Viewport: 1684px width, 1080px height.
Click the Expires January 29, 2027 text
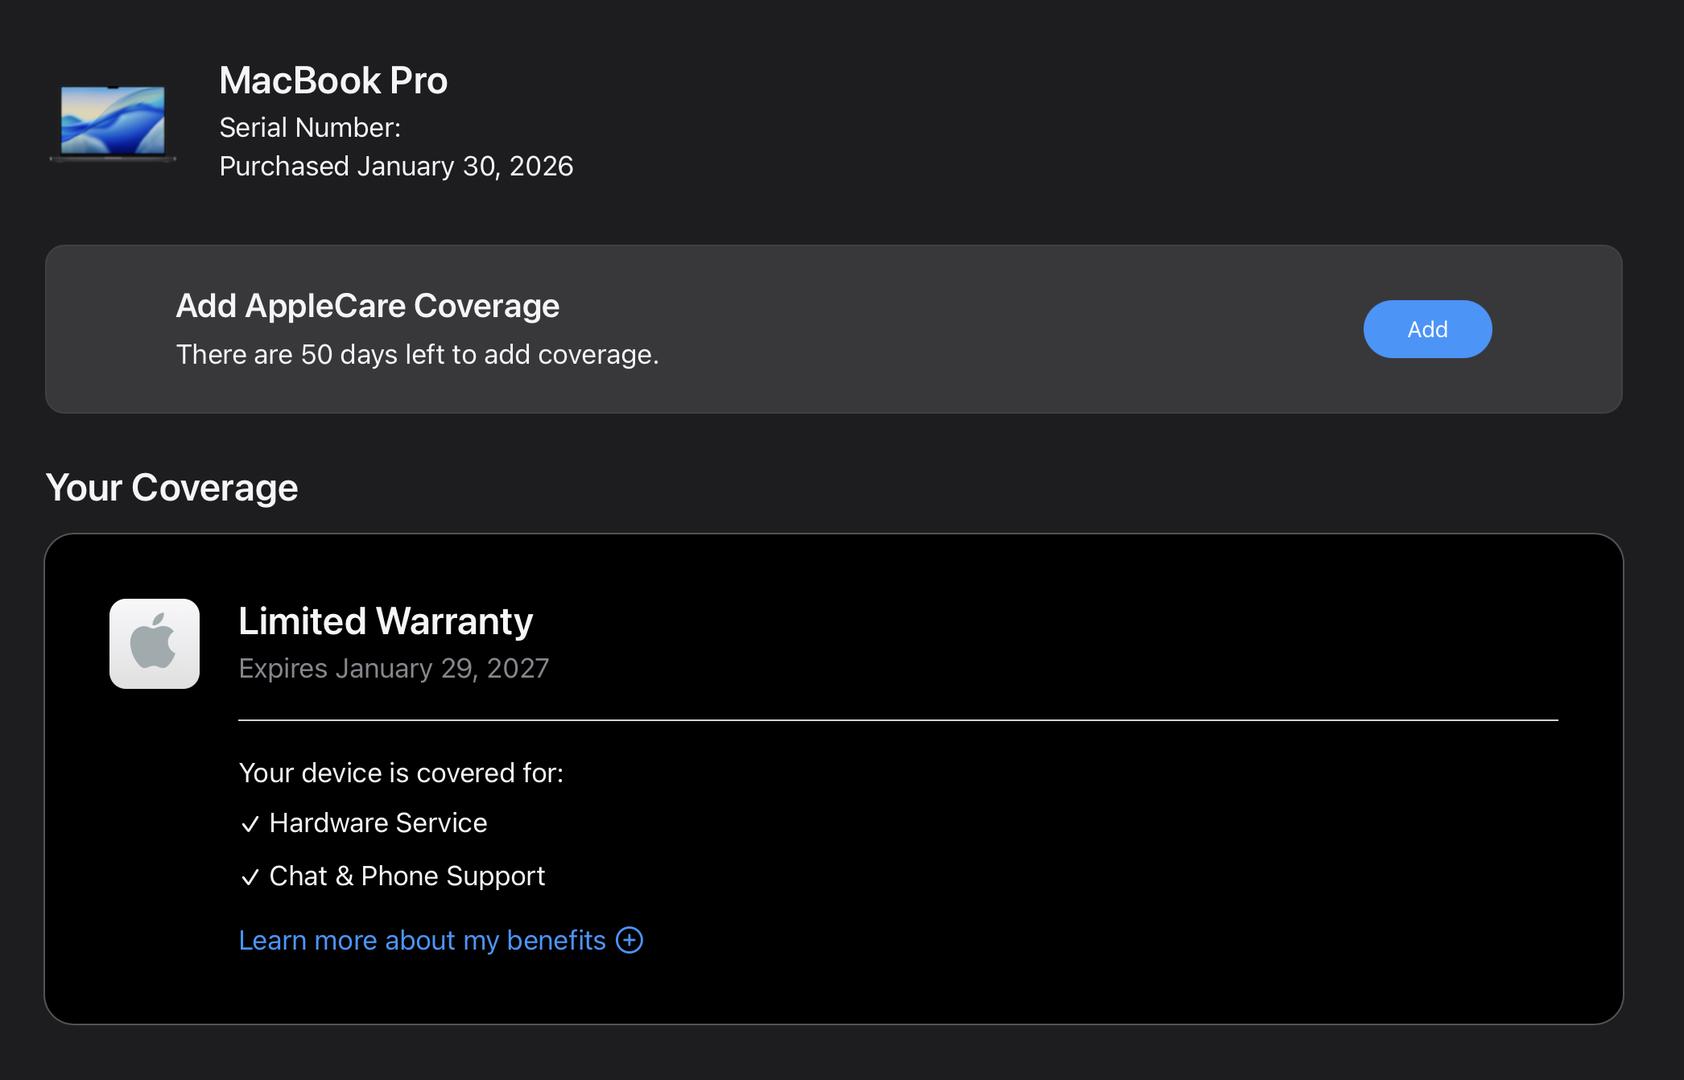[393, 668]
